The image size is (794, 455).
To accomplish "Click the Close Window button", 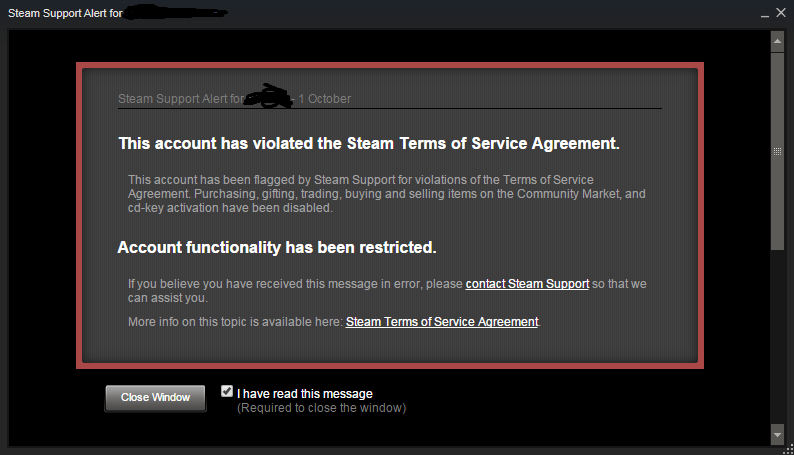I will (155, 398).
